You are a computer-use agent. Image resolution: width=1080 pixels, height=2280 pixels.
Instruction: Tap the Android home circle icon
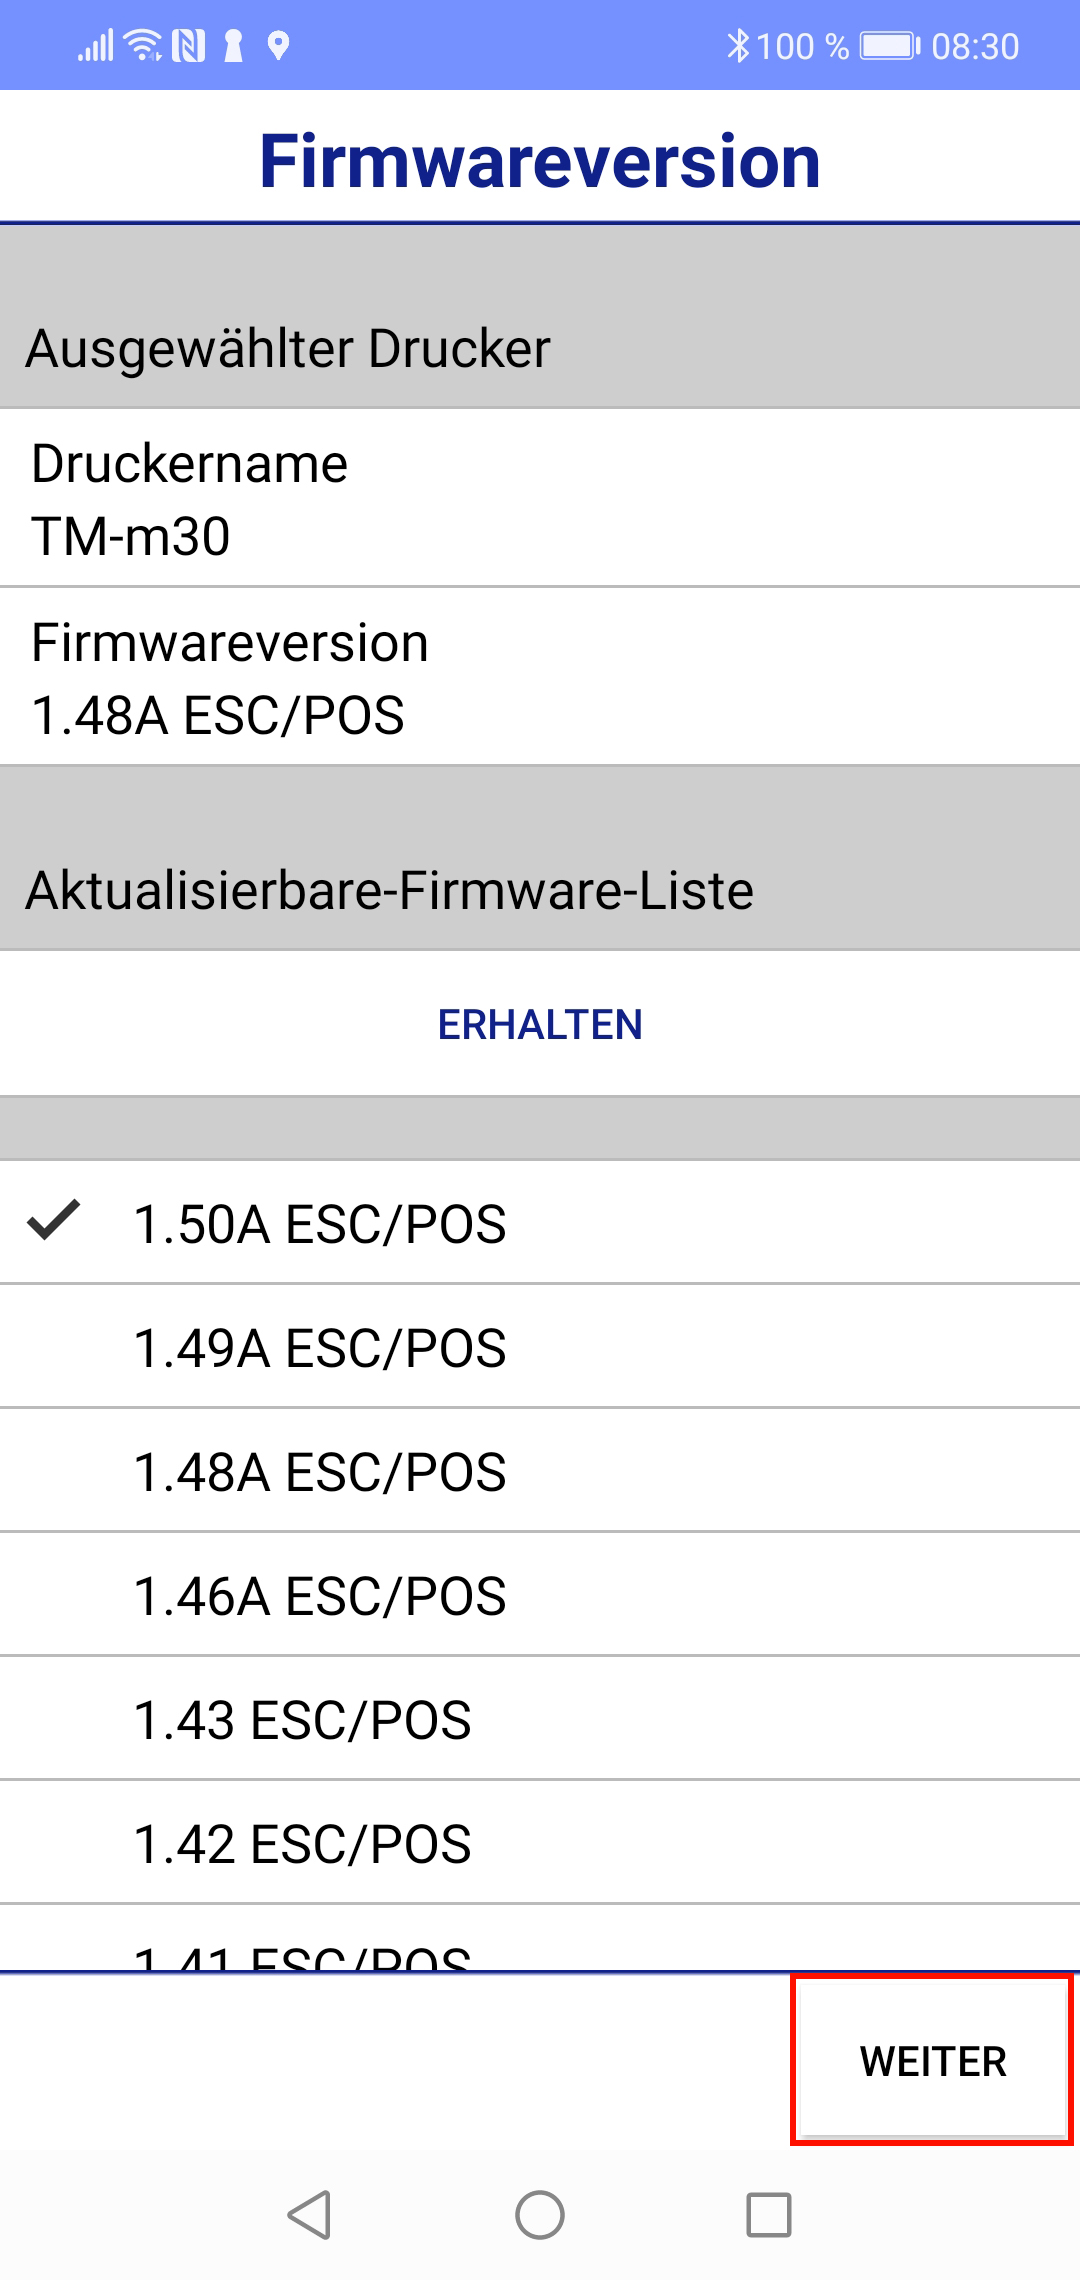click(540, 2214)
